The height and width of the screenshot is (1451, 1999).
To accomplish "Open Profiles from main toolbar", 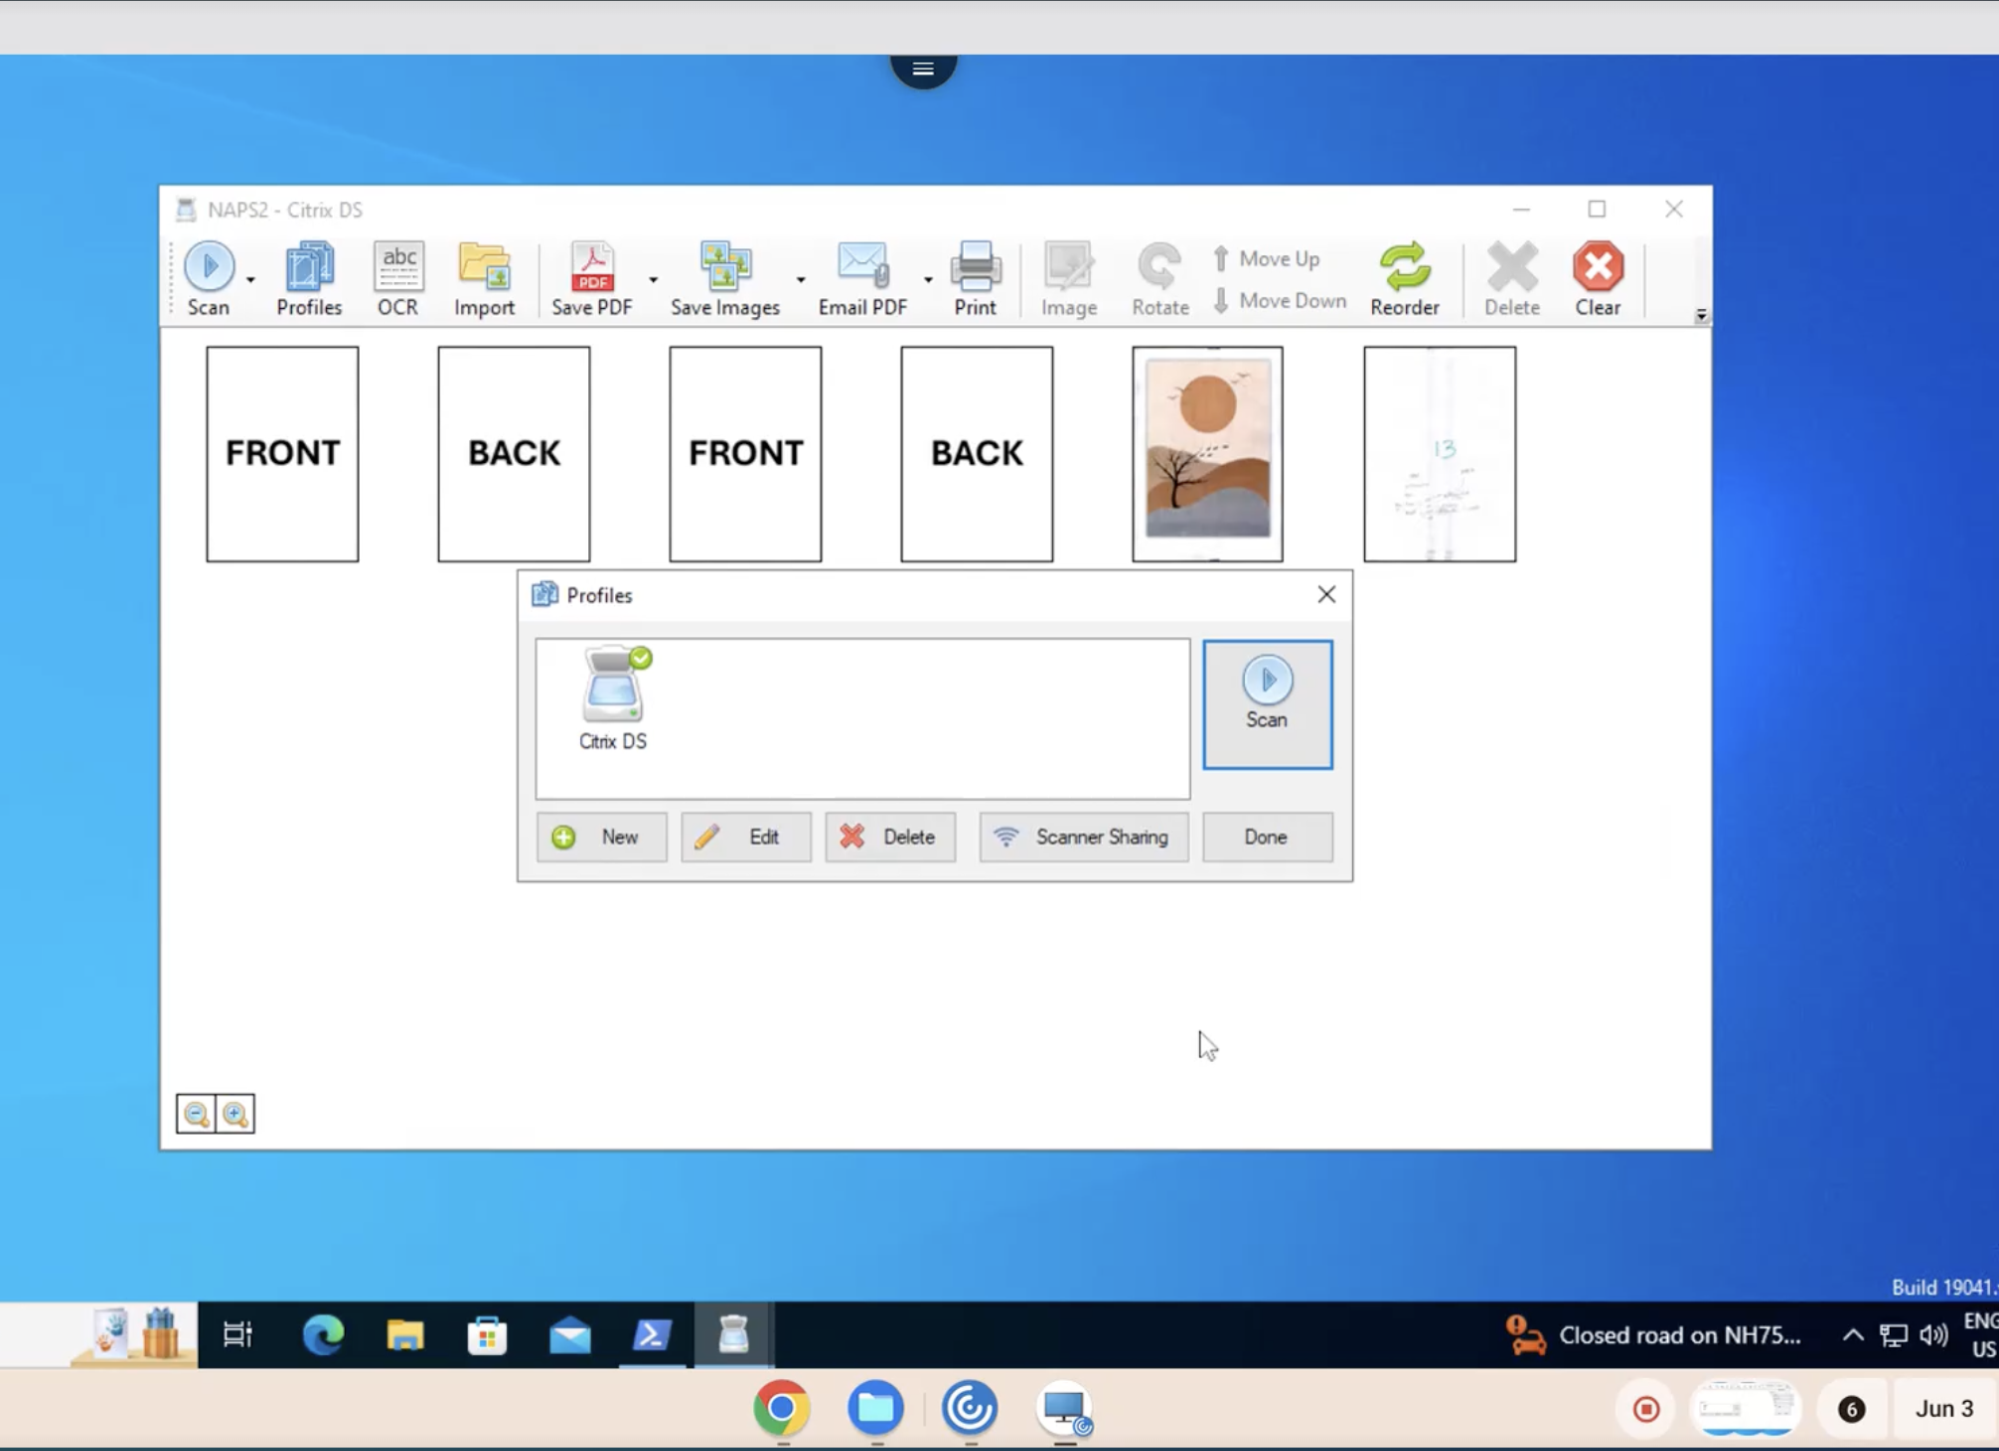I will click(x=309, y=279).
